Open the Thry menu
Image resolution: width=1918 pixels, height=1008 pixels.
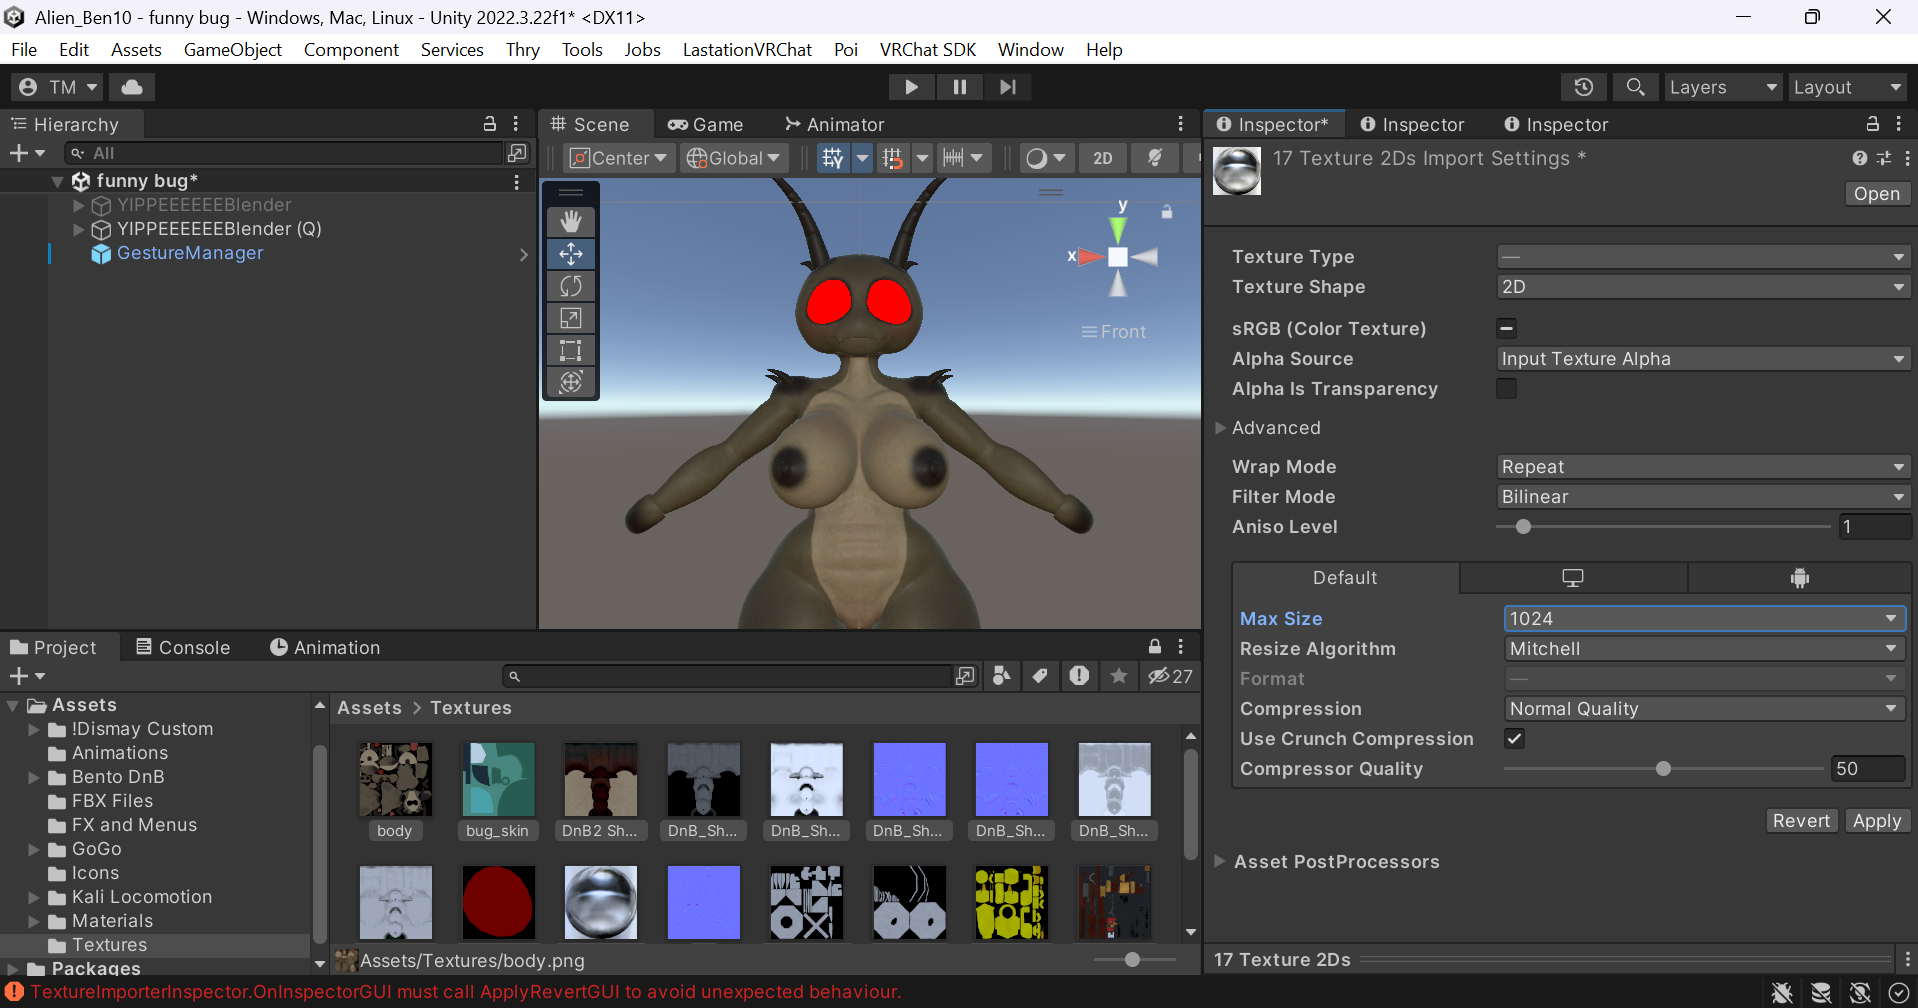point(522,50)
